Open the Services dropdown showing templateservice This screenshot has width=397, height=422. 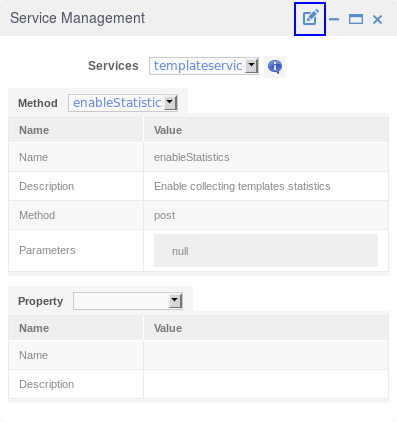[204, 66]
